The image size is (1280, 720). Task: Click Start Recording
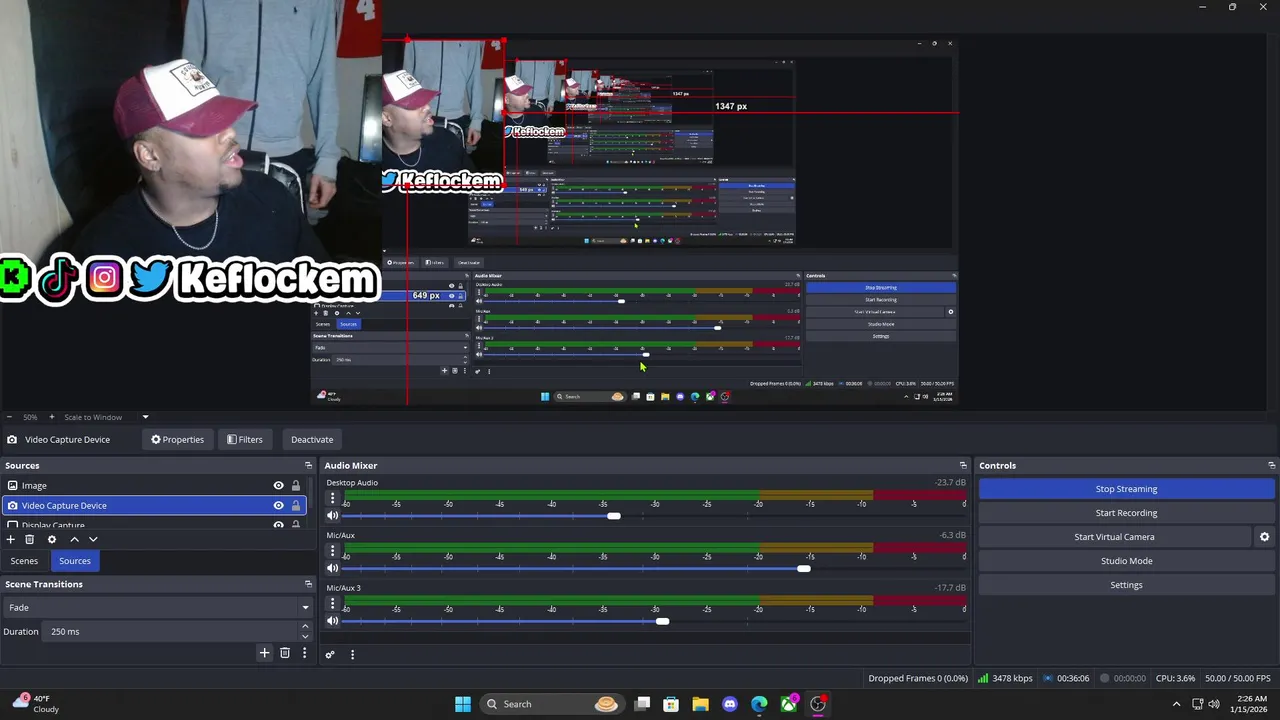coord(1126,513)
